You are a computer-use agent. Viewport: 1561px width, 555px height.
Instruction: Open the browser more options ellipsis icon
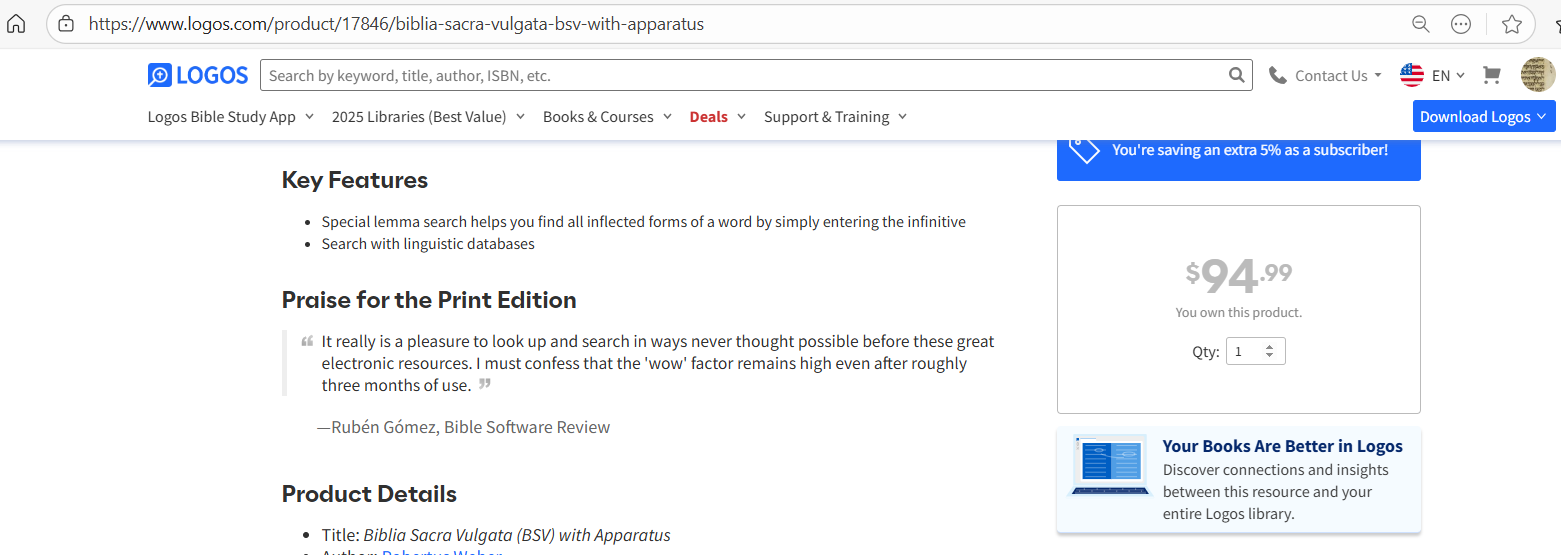(1461, 24)
